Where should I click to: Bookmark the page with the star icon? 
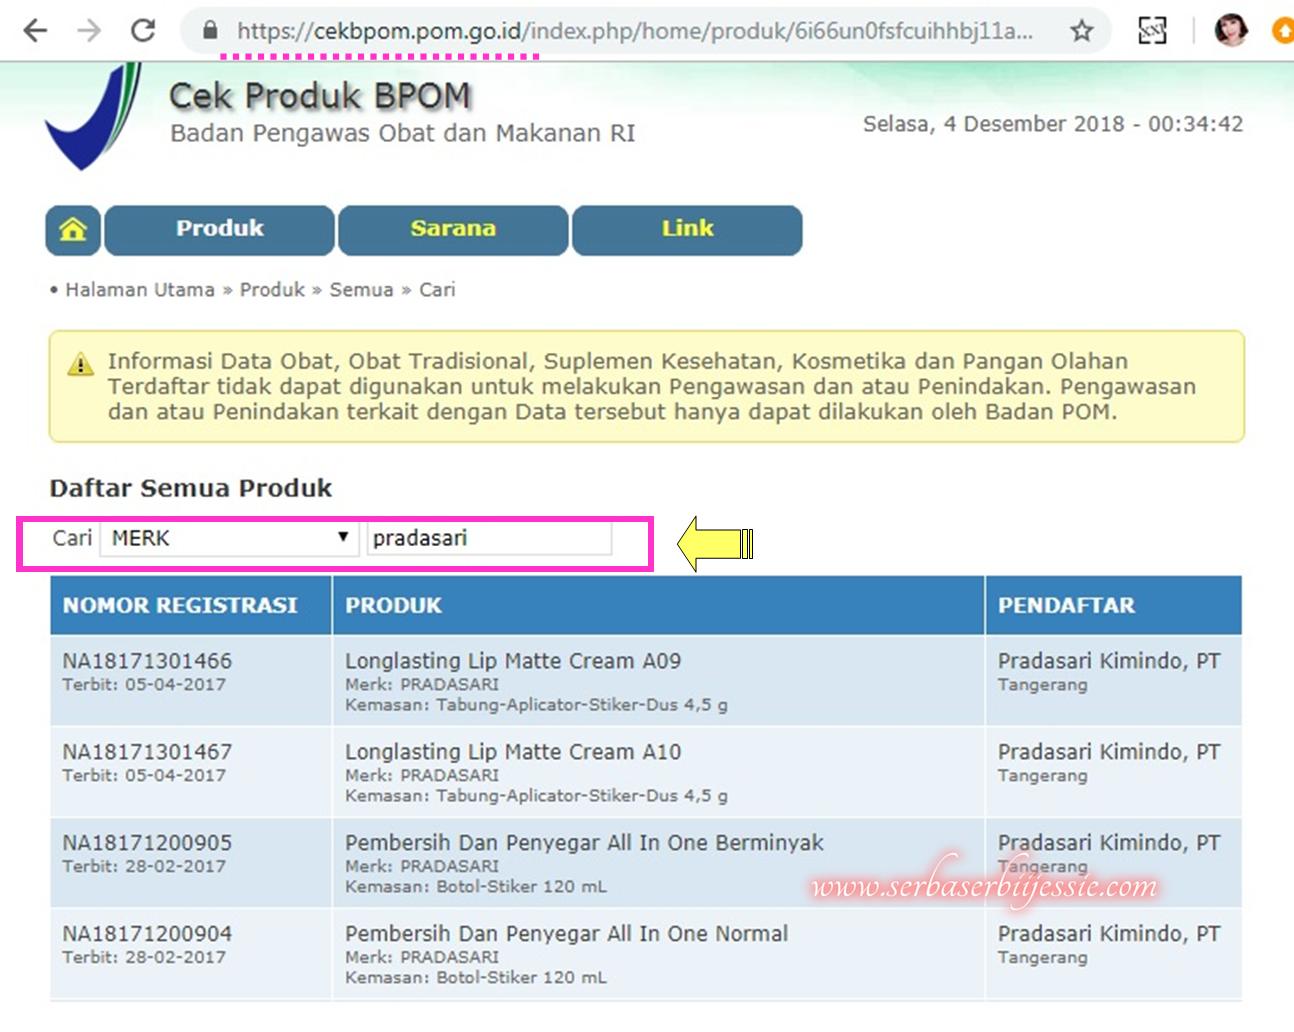click(1081, 31)
